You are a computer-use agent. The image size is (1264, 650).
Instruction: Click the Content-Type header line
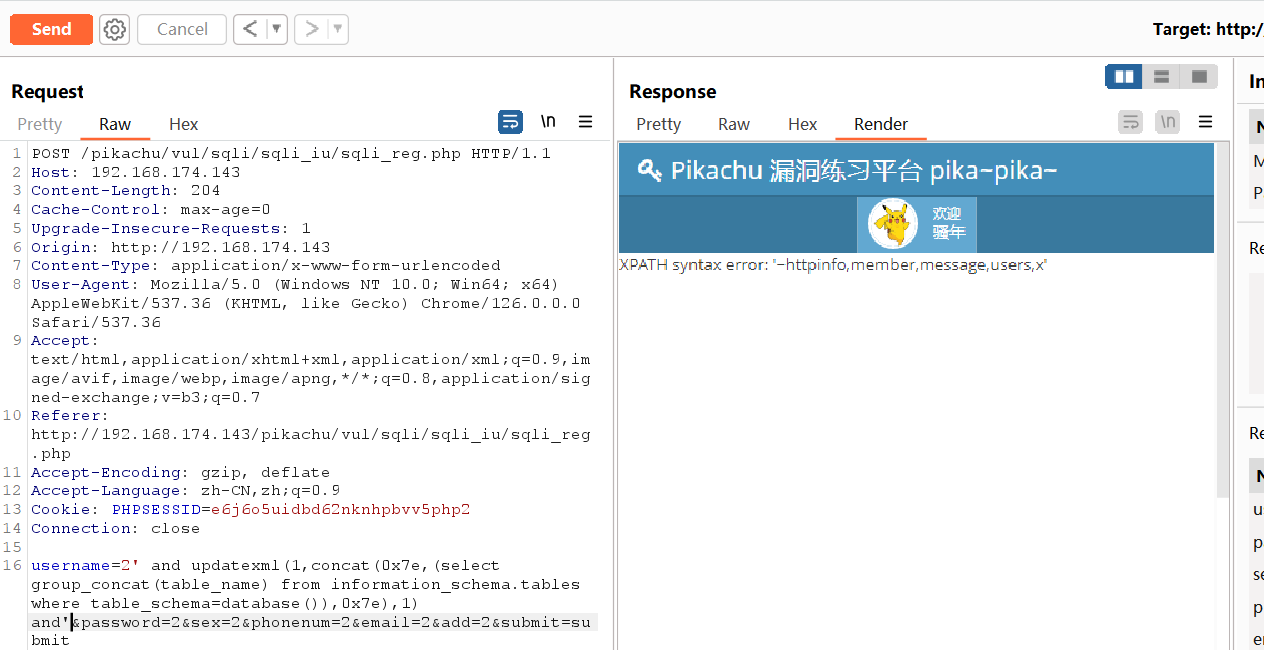(x=266, y=266)
